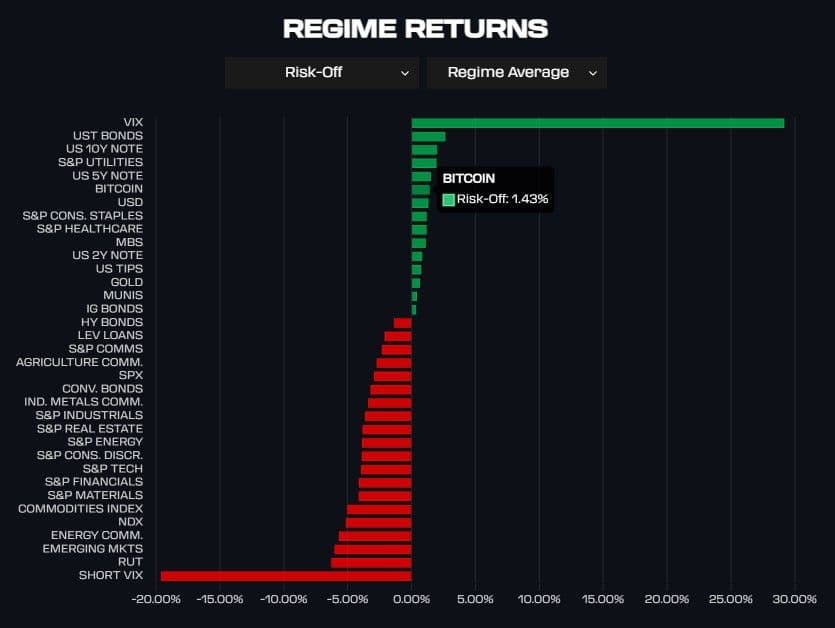Click the REGIME RETURNS chart title
835x628 pixels.
click(415, 28)
